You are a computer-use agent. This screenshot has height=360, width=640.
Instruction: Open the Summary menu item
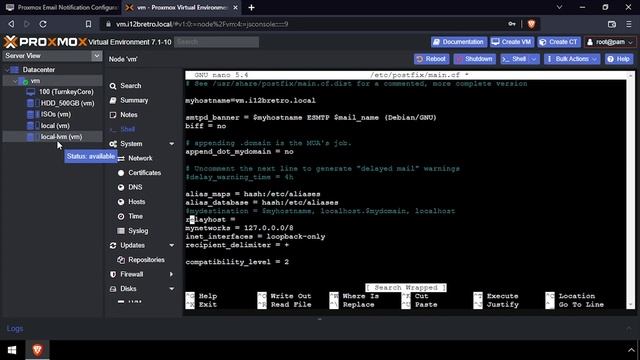134,100
